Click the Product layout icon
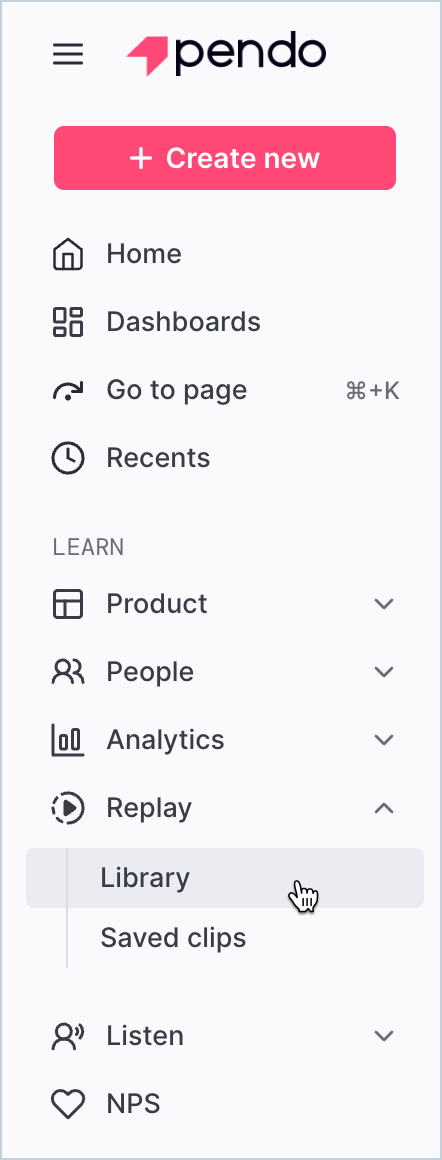This screenshot has width=442, height=1160. (x=68, y=604)
